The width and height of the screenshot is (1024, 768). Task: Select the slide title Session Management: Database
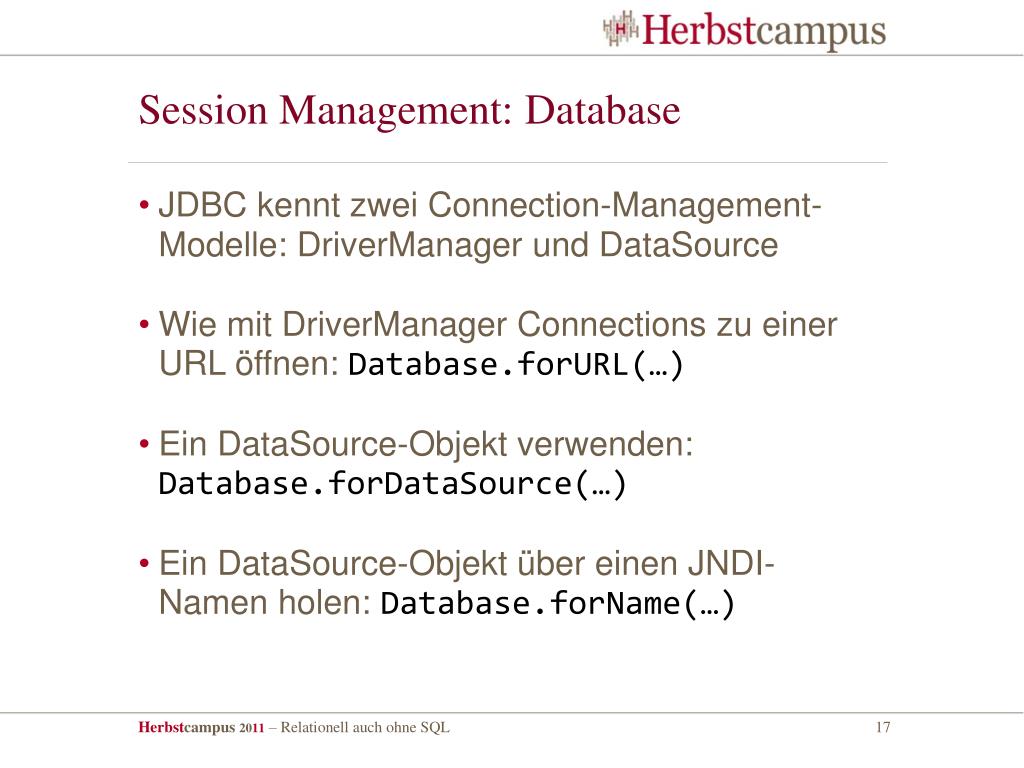tap(409, 111)
